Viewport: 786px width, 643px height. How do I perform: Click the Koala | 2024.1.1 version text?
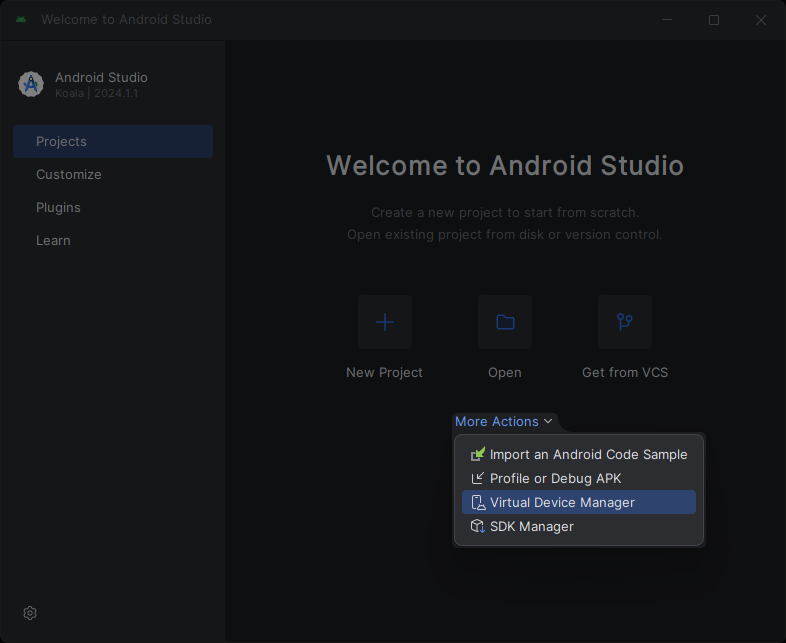click(x=97, y=93)
